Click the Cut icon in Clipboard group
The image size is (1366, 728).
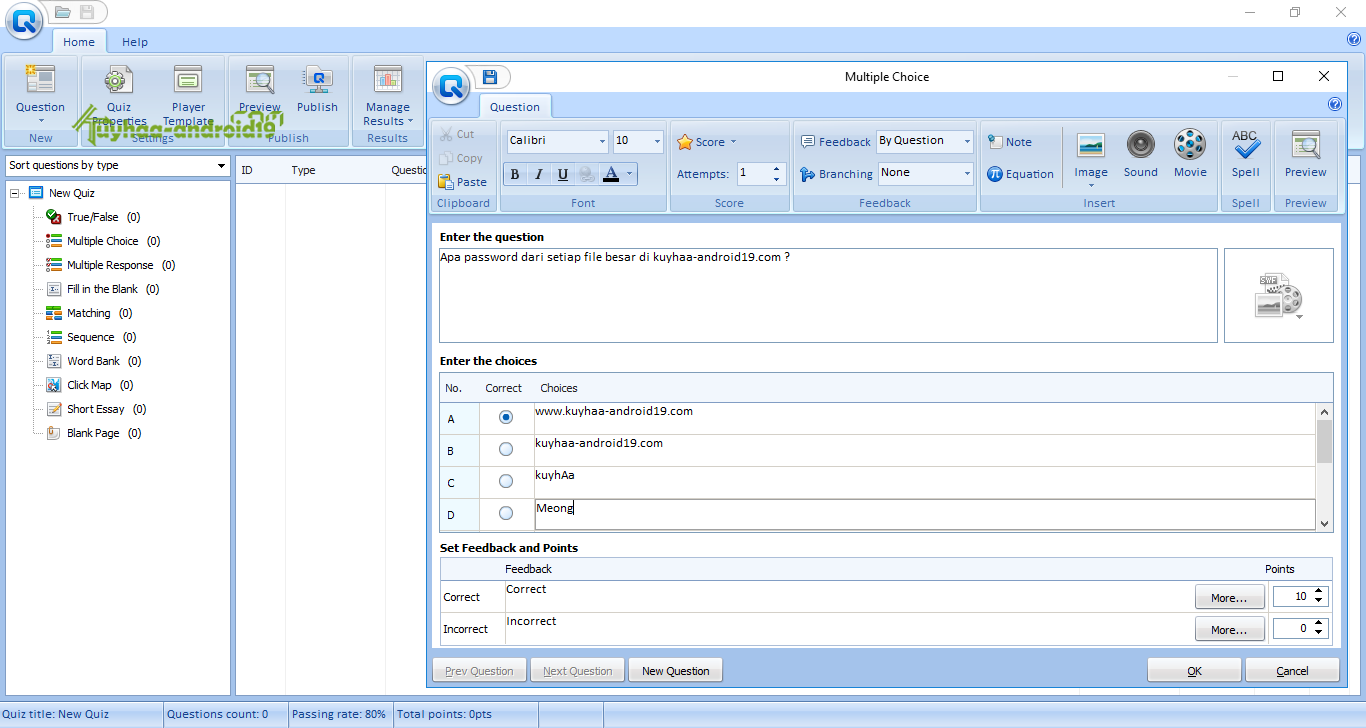[447, 134]
